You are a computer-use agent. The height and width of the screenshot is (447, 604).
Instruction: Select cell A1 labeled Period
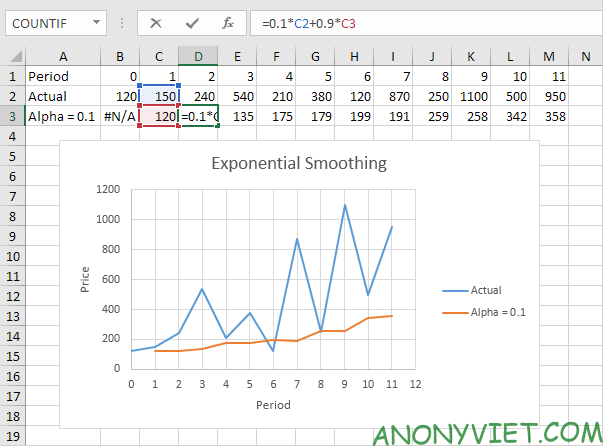[x=62, y=76]
